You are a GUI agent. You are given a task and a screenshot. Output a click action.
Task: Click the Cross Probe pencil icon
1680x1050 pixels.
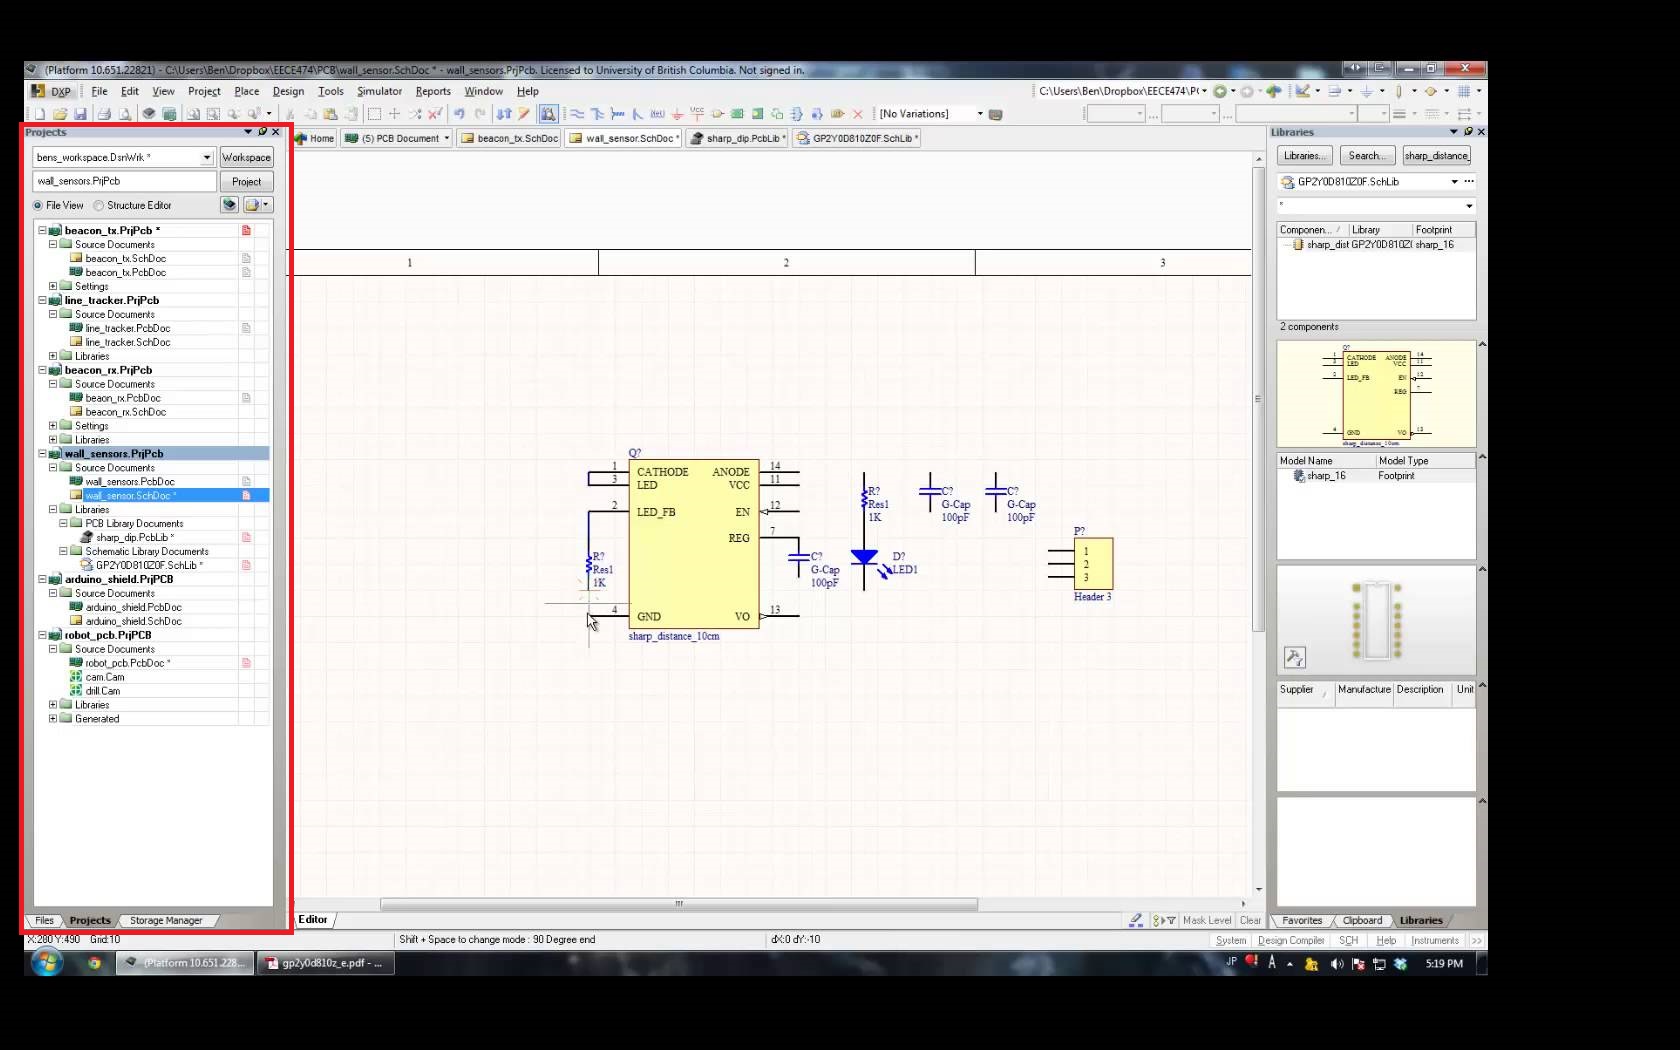tap(523, 114)
